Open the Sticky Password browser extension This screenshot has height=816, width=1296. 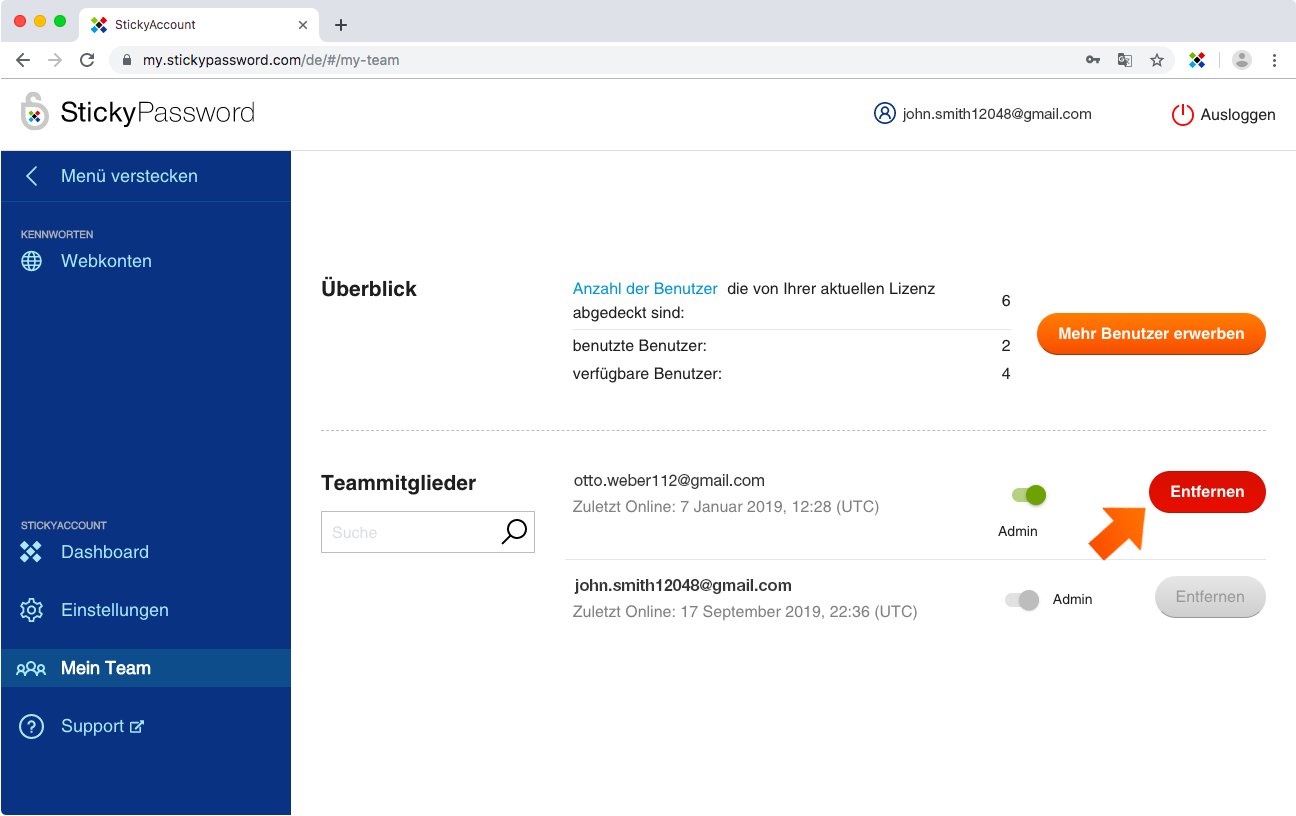click(1197, 60)
